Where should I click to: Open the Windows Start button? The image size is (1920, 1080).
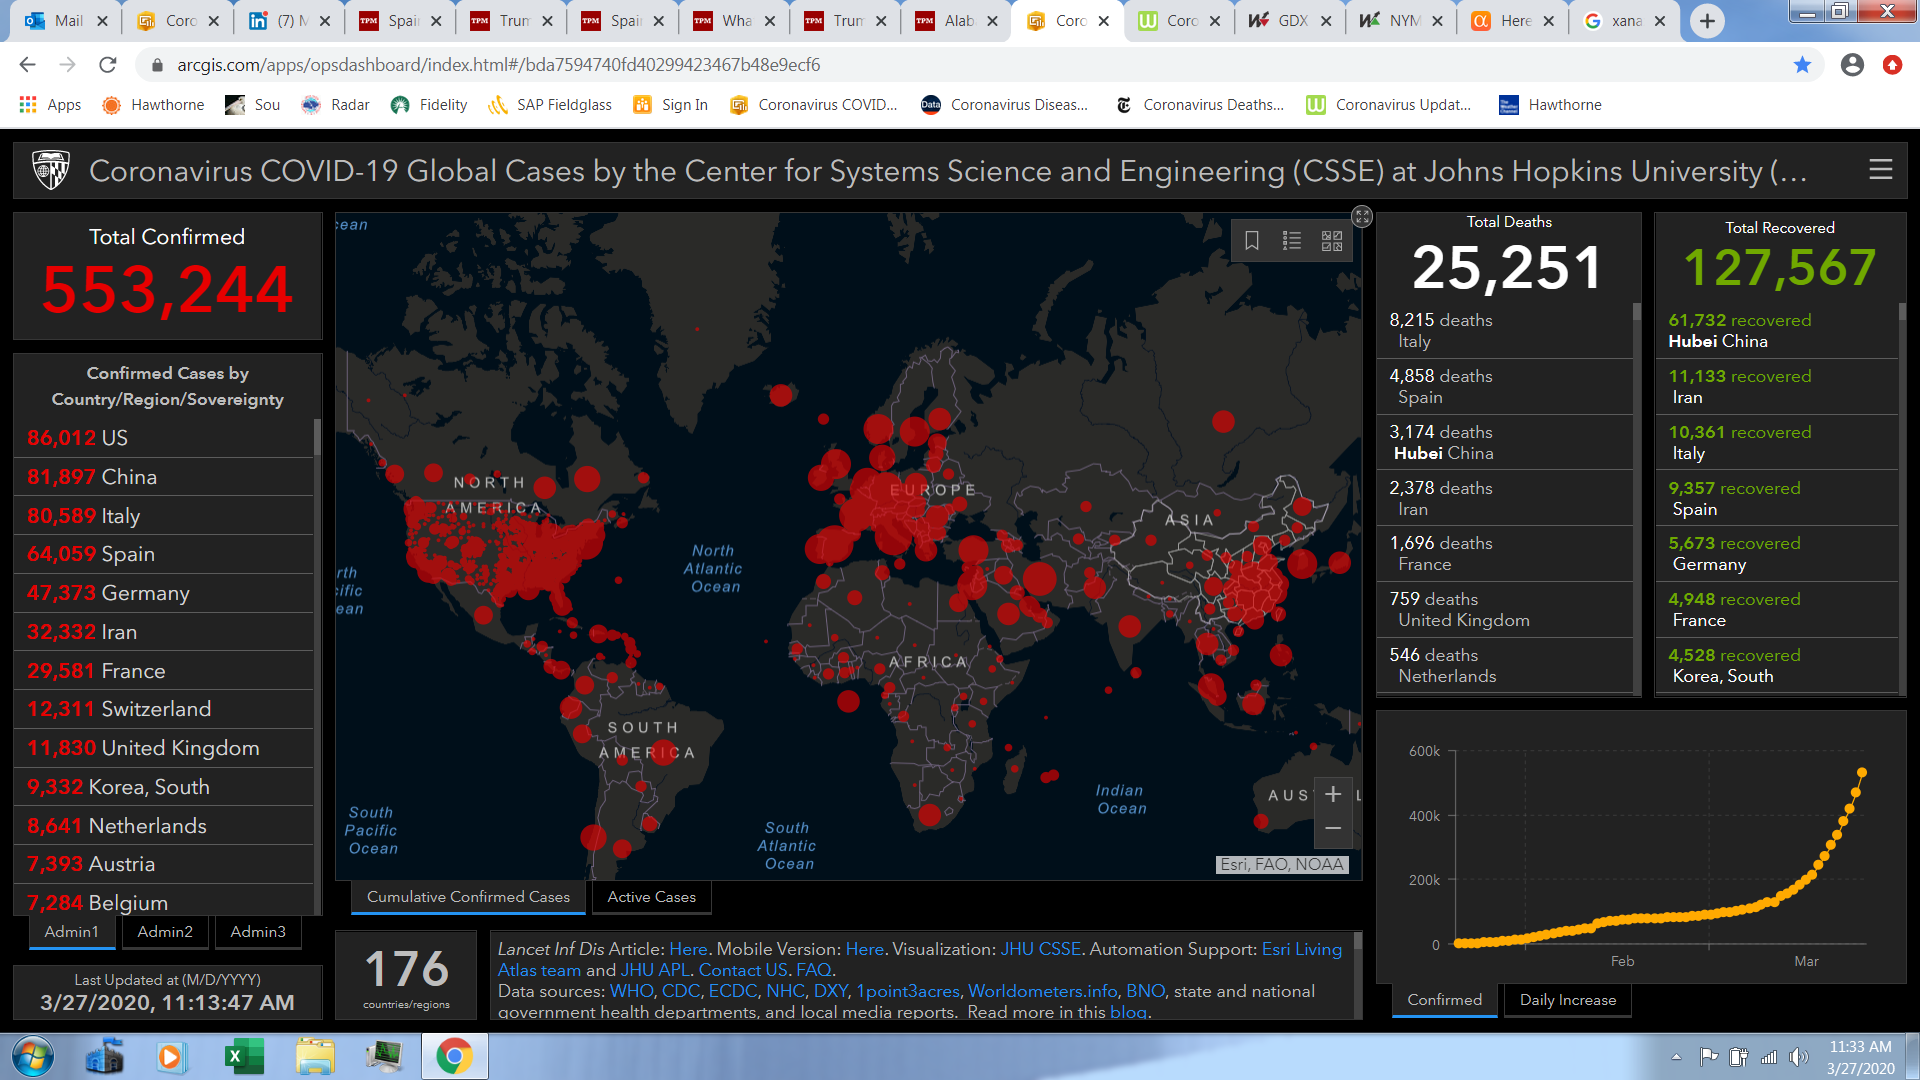tap(33, 1057)
